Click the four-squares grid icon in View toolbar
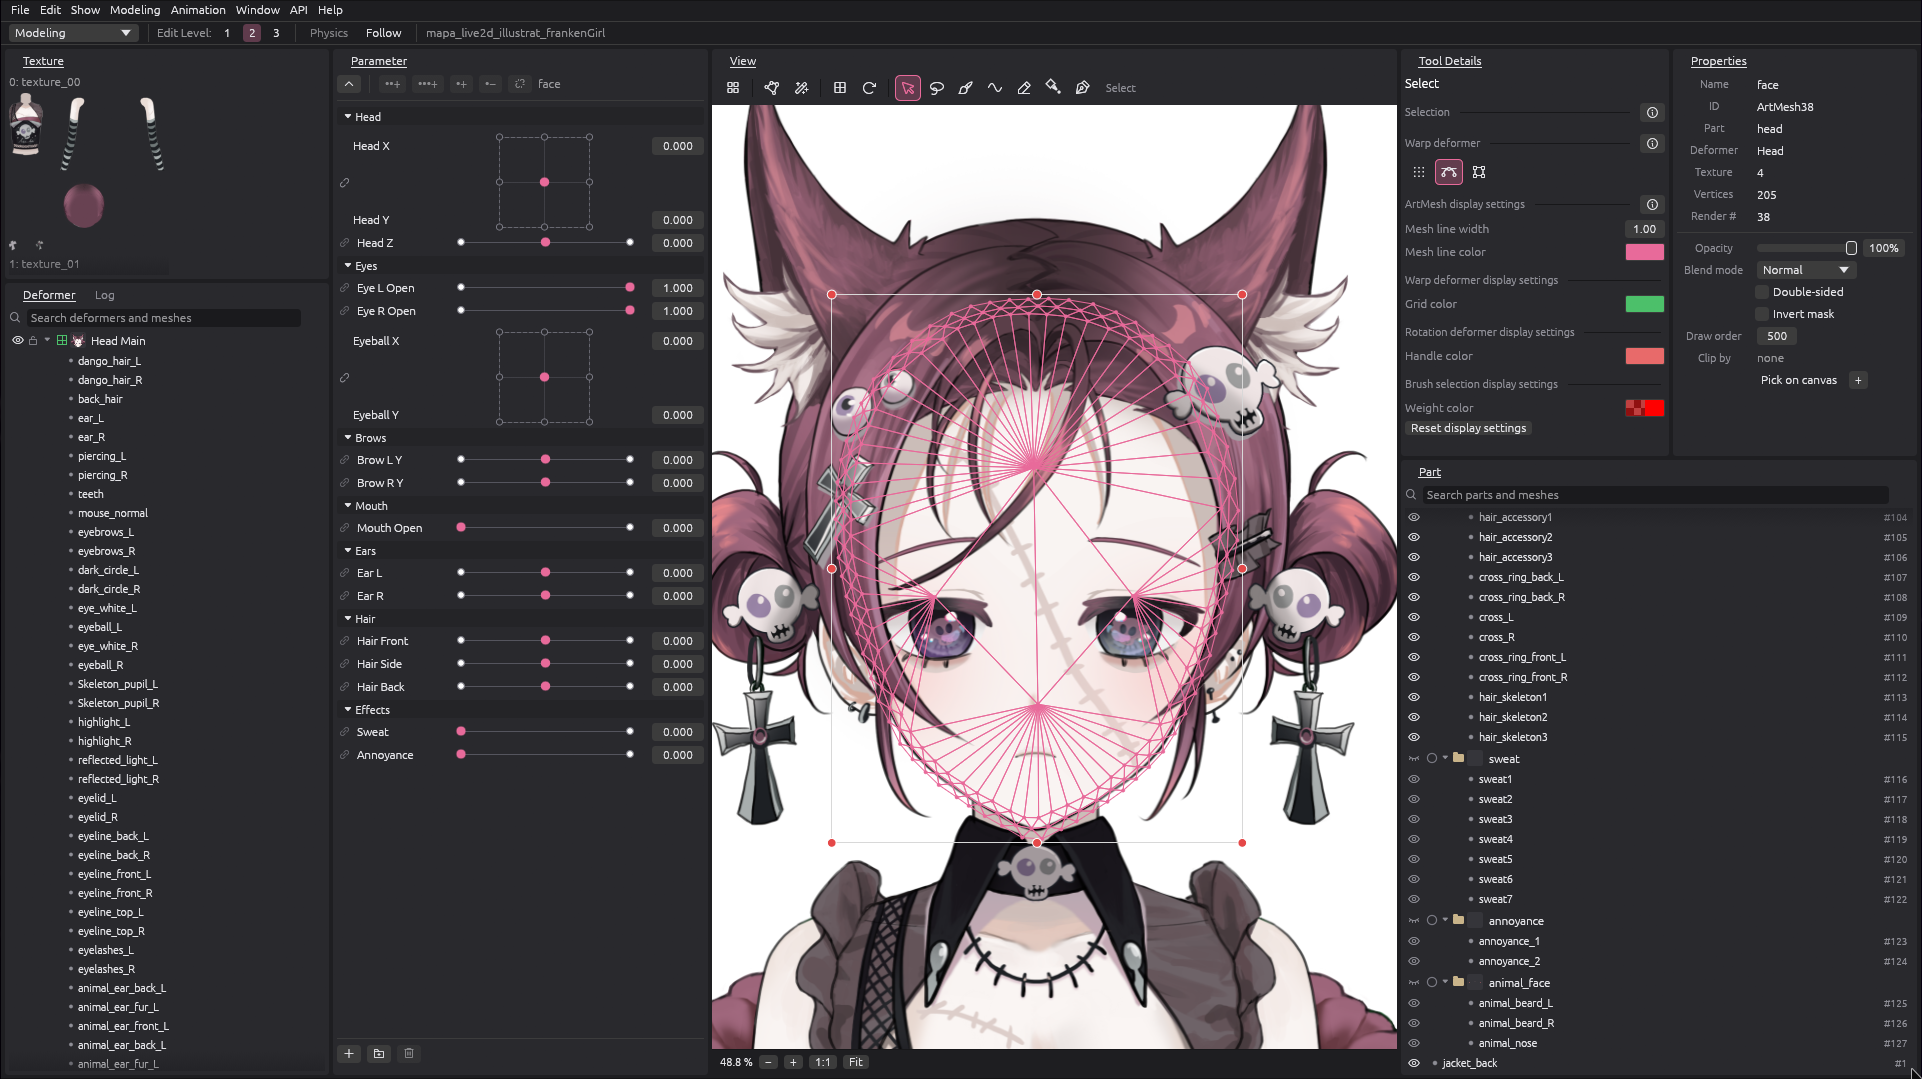This screenshot has height=1079, width=1922. pyautogui.click(x=733, y=88)
